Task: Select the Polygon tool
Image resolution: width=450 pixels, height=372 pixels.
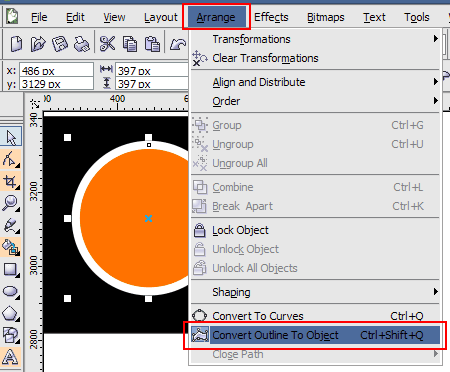Action: tap(10, 313)
